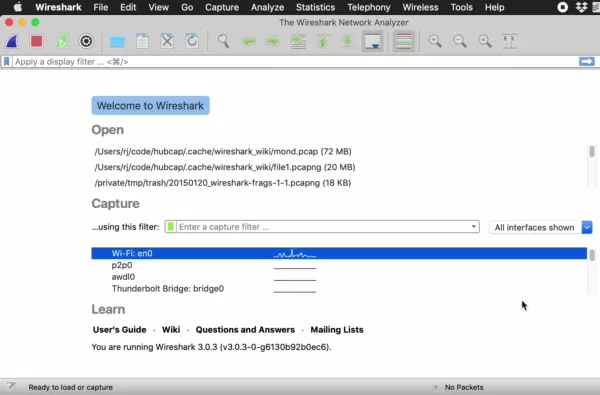Open recent file file1.pcapng
Screen dimensions: 600x395
coord(225,167)
